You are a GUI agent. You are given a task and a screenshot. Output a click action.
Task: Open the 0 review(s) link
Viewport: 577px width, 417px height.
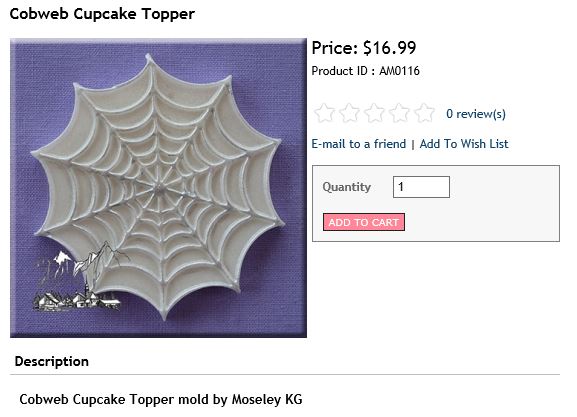[476, 114]
